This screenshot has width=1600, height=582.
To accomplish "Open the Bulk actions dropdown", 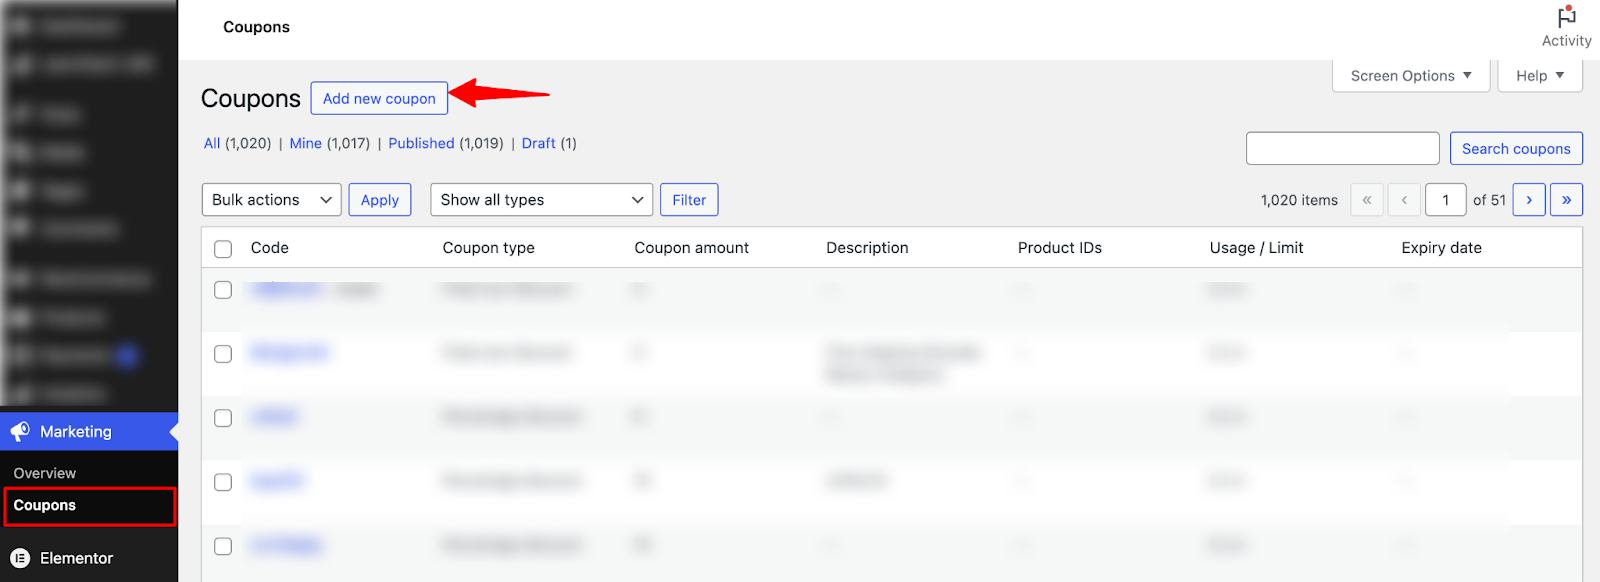I will (x=271, y=200).
